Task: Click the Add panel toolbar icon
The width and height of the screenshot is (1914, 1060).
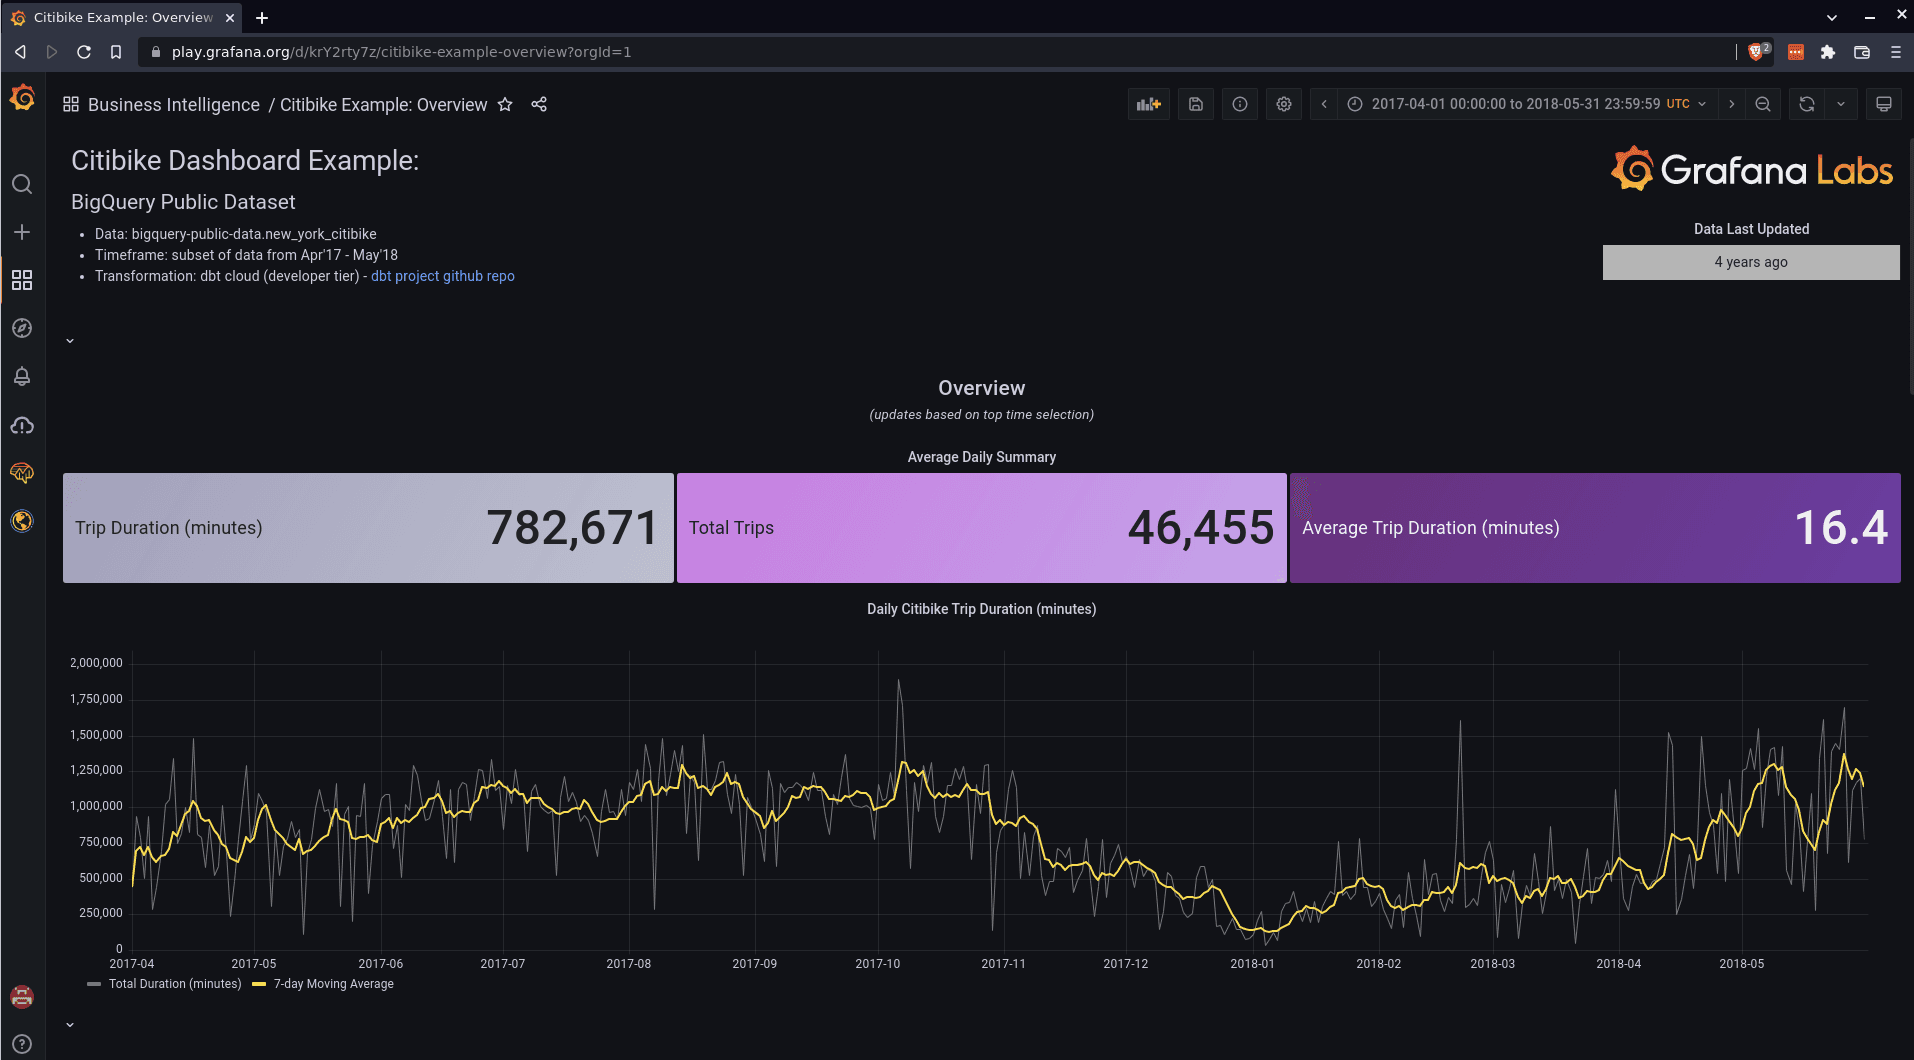Action: pos(1149,104)
